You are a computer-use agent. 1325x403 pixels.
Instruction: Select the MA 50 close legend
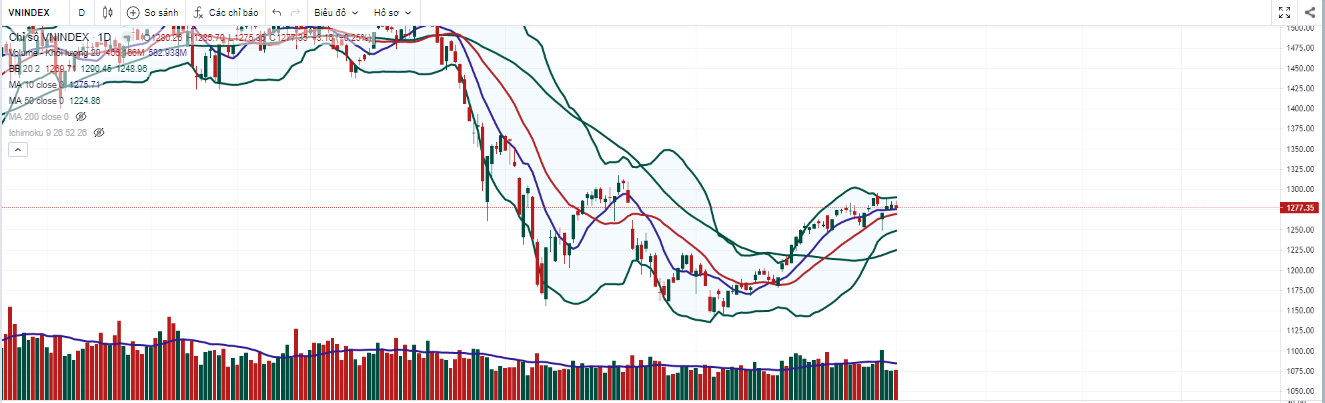tap(36, 101)
